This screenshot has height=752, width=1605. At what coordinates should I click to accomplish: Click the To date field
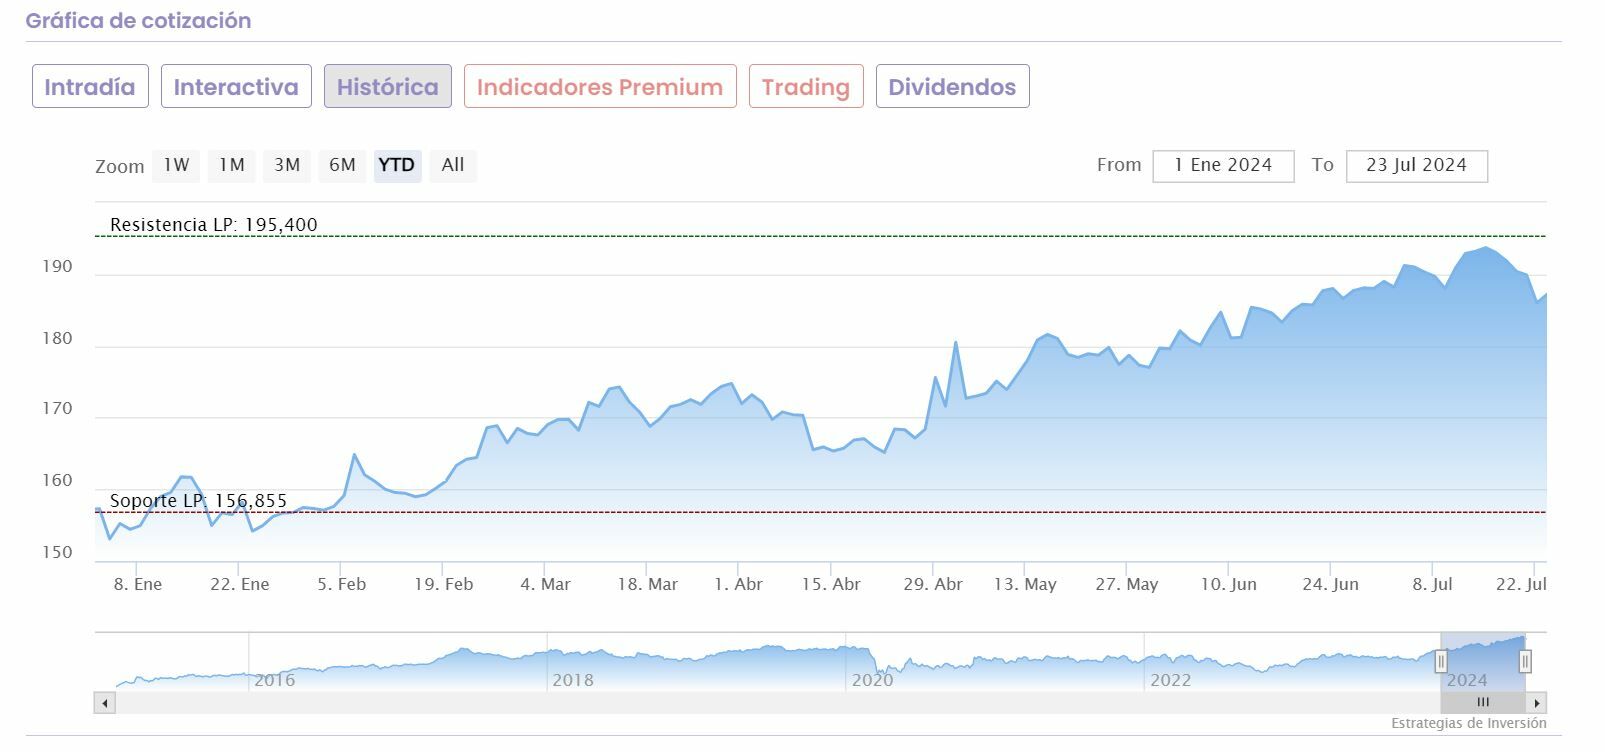[x=1416, y=166]
